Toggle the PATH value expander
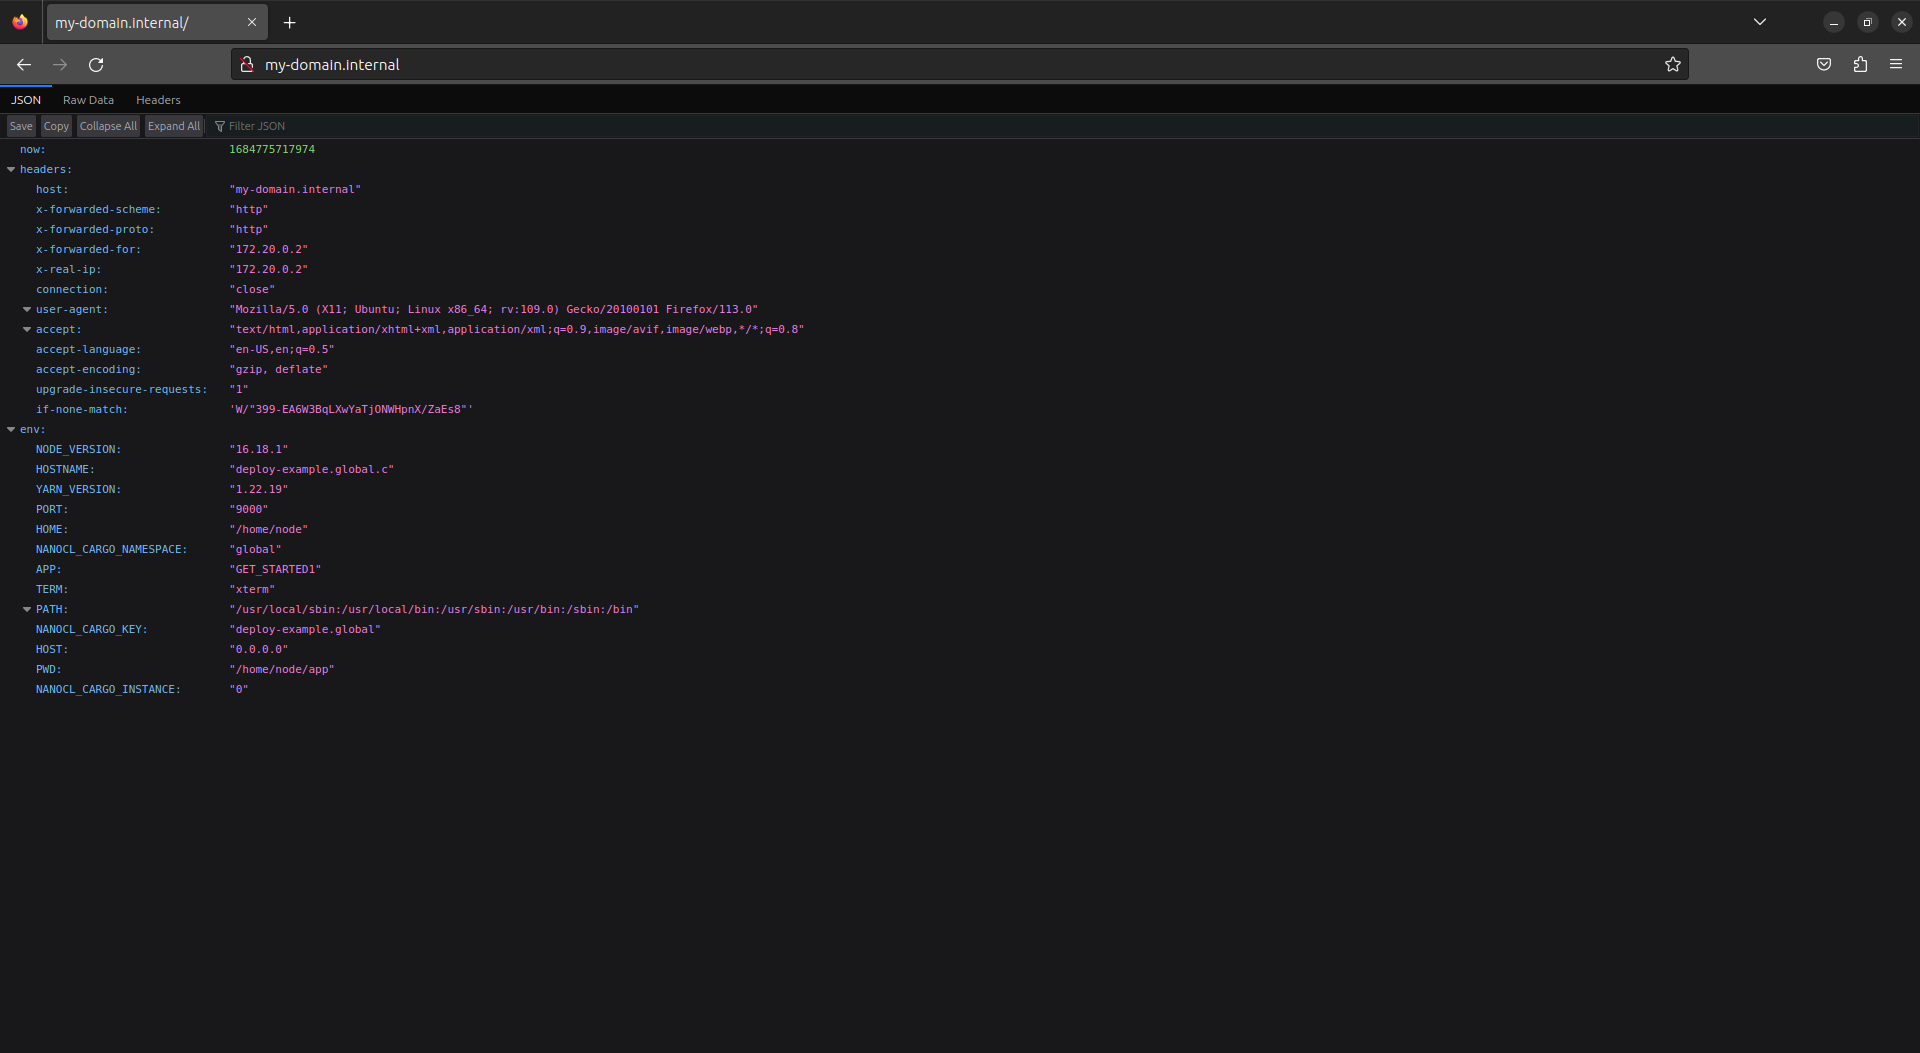The width and height of the screenshot is (1920, 1053). [x=27, y=610]
